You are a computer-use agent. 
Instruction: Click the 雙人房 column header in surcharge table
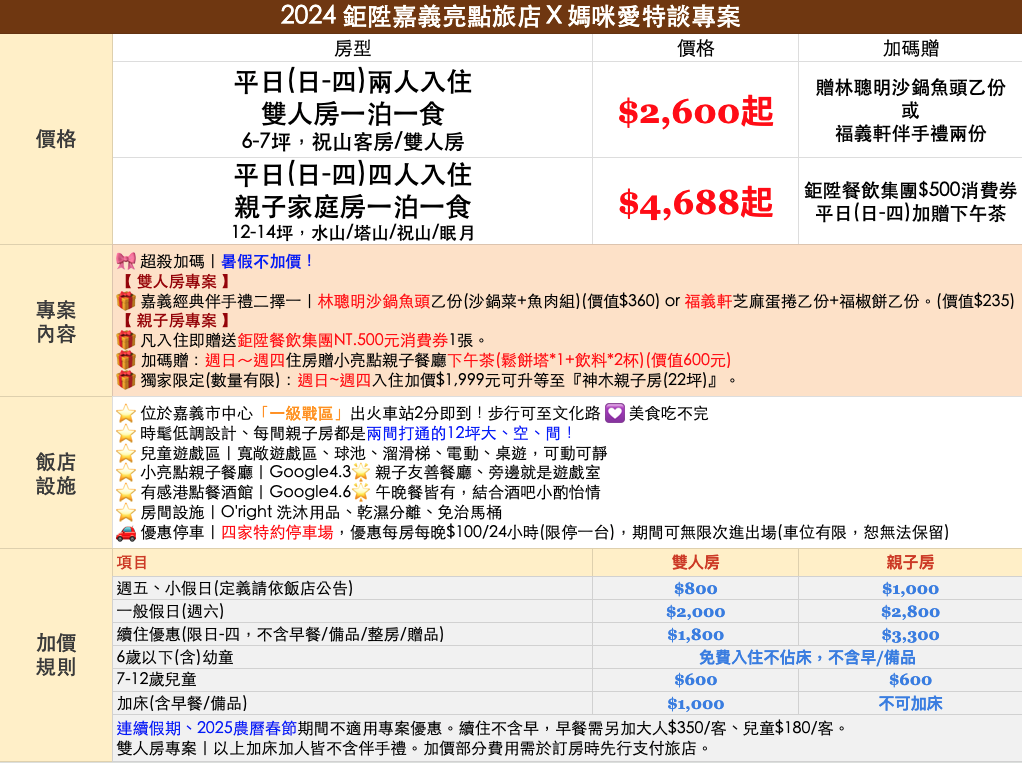tap(695, 563)
